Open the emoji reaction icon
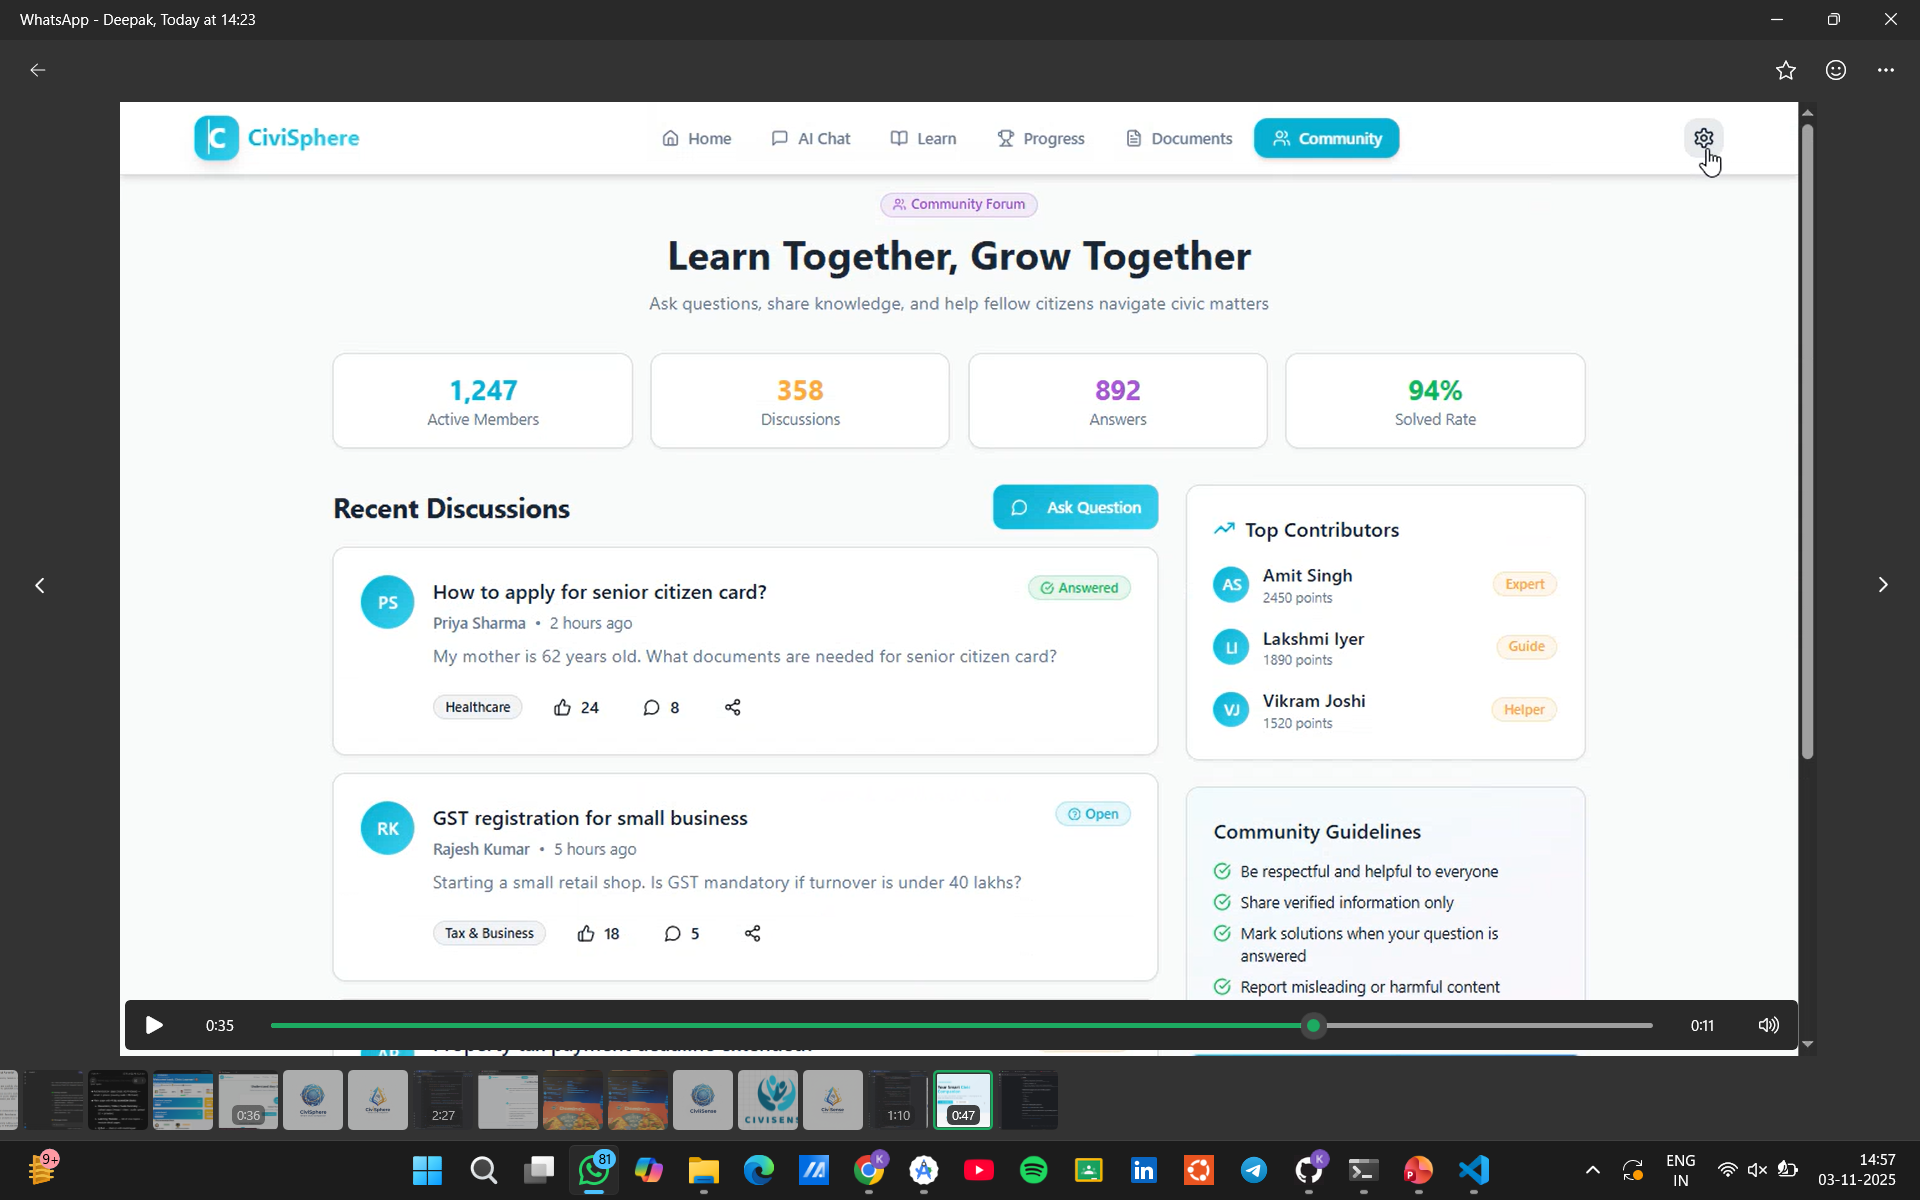The height and width of the screenshot is (1200, 1920). [1836, 70]
